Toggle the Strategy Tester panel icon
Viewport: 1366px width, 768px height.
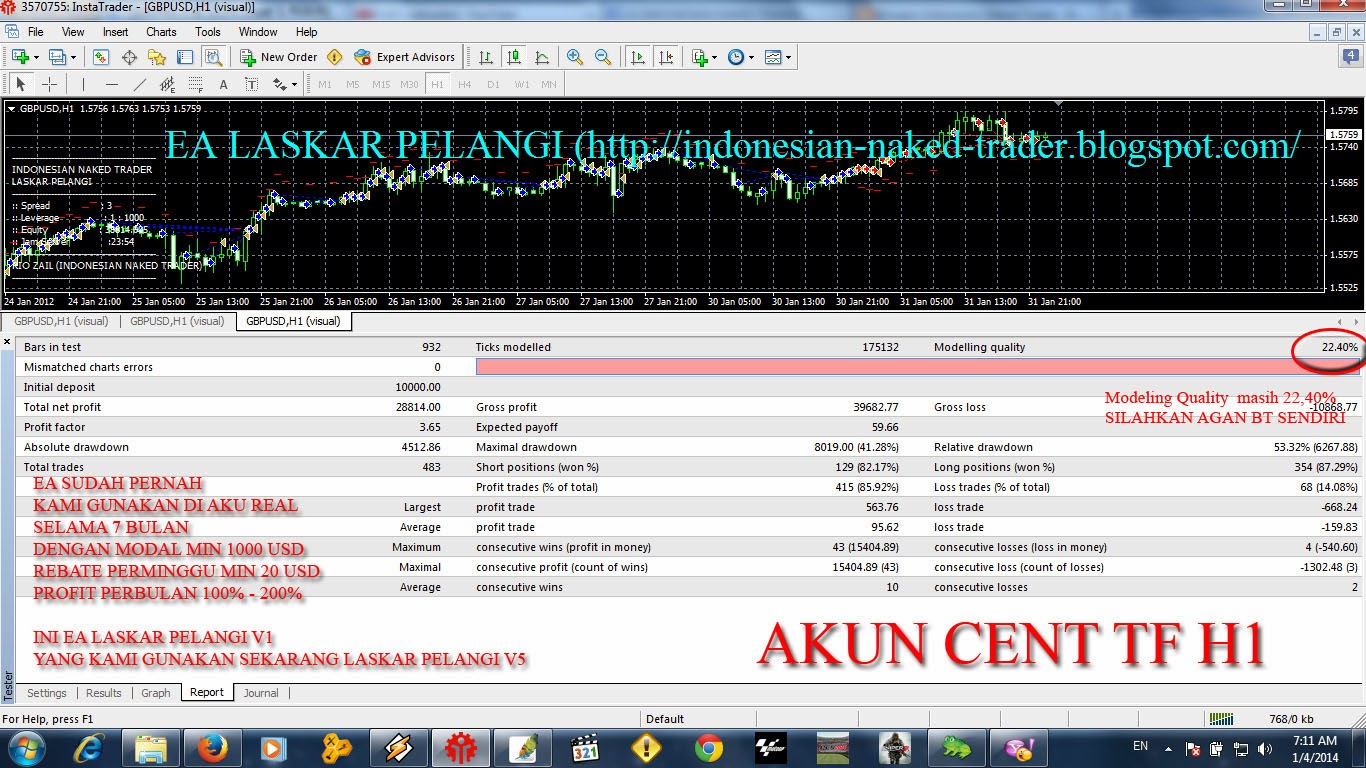(x=213, y=57)
